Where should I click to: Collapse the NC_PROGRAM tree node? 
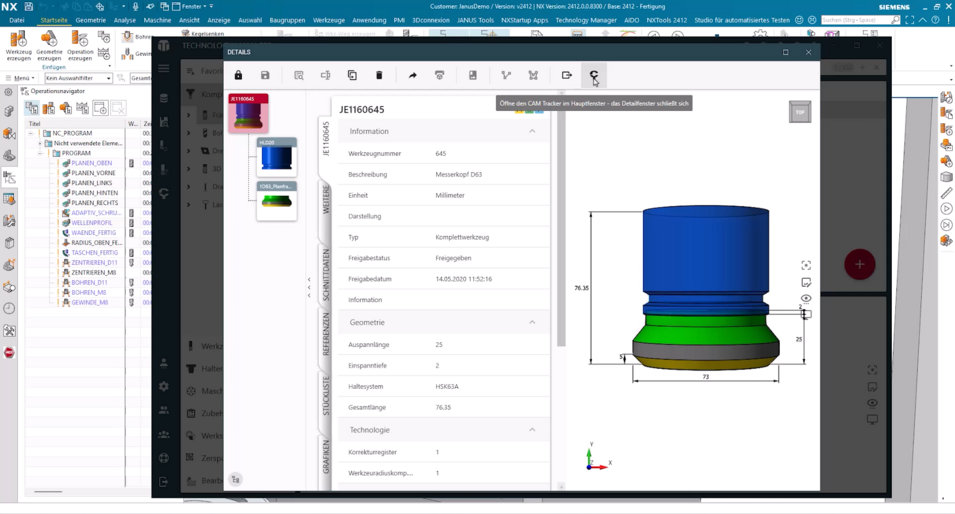pyautogui.click(x=31, y=133)
